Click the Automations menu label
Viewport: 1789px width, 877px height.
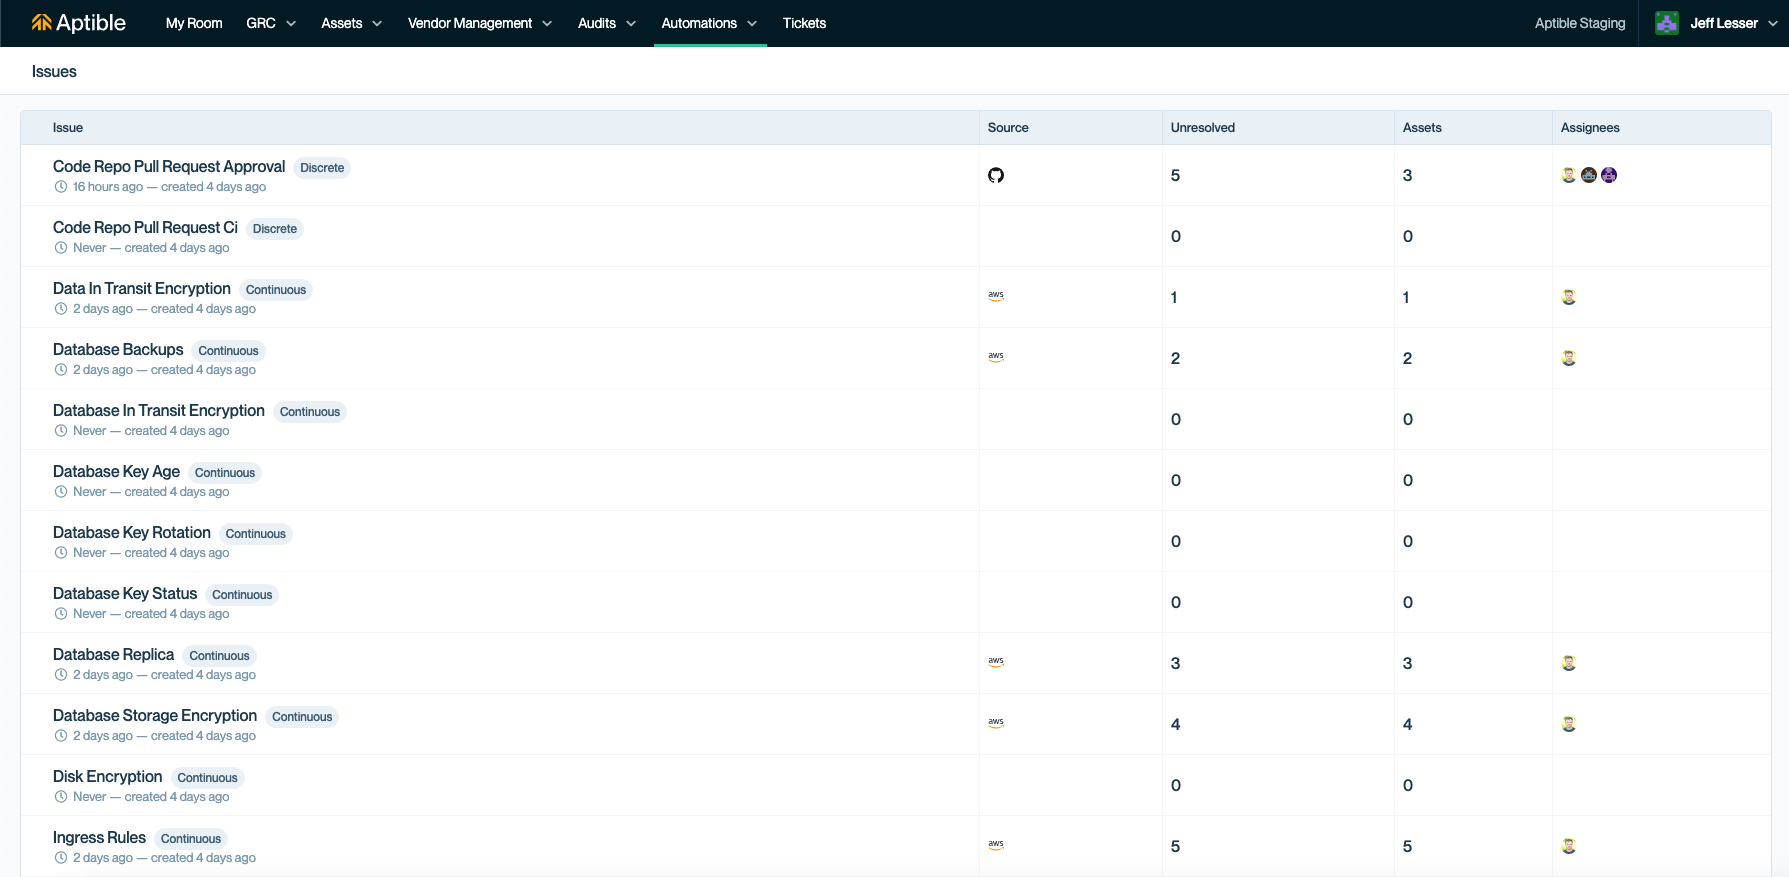(699, 23)
